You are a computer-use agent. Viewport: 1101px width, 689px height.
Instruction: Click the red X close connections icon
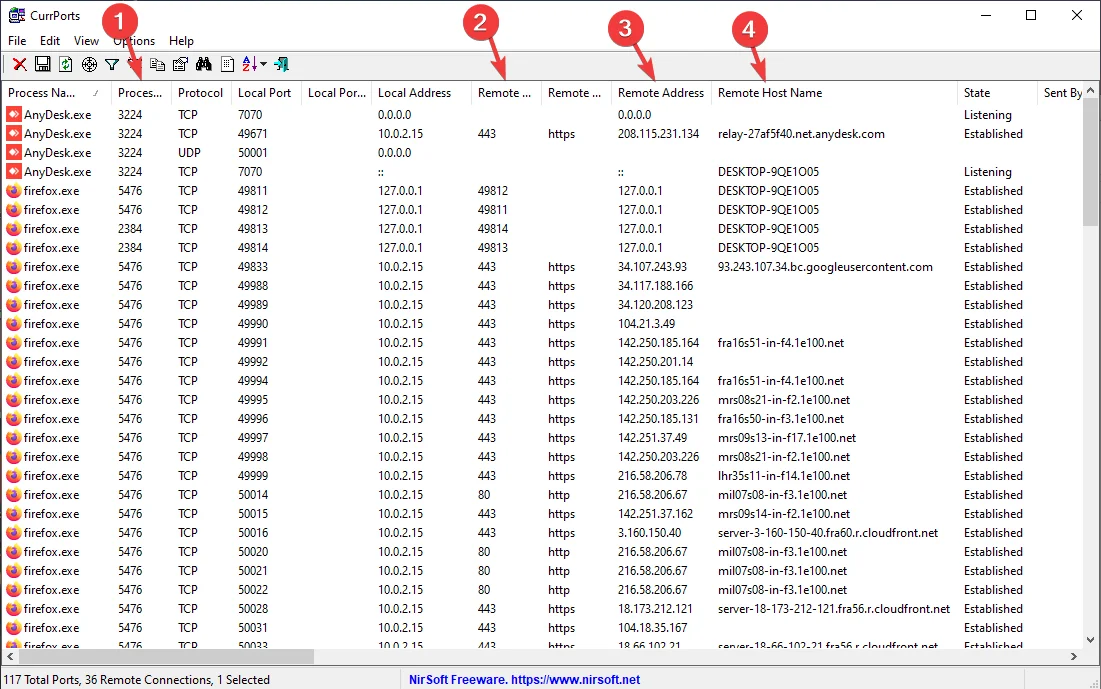tap(20, 65)
